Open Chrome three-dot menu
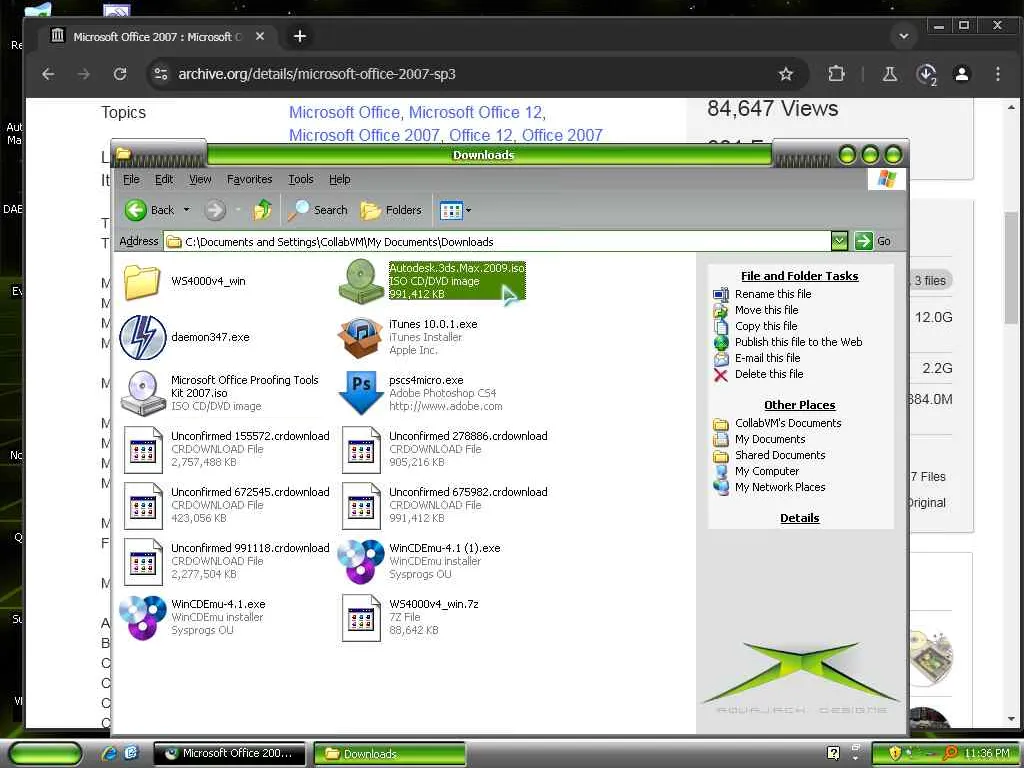 pos(998,74)
